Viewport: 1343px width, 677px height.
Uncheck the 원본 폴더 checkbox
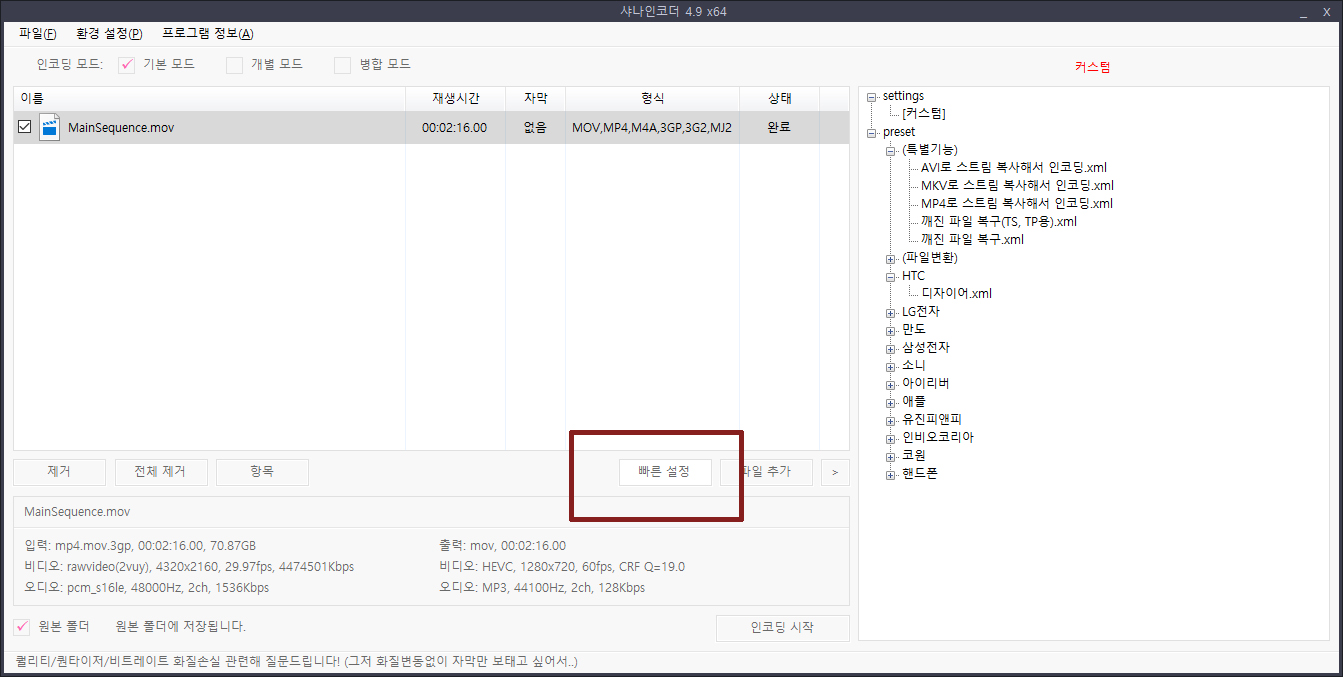[22, 627]
